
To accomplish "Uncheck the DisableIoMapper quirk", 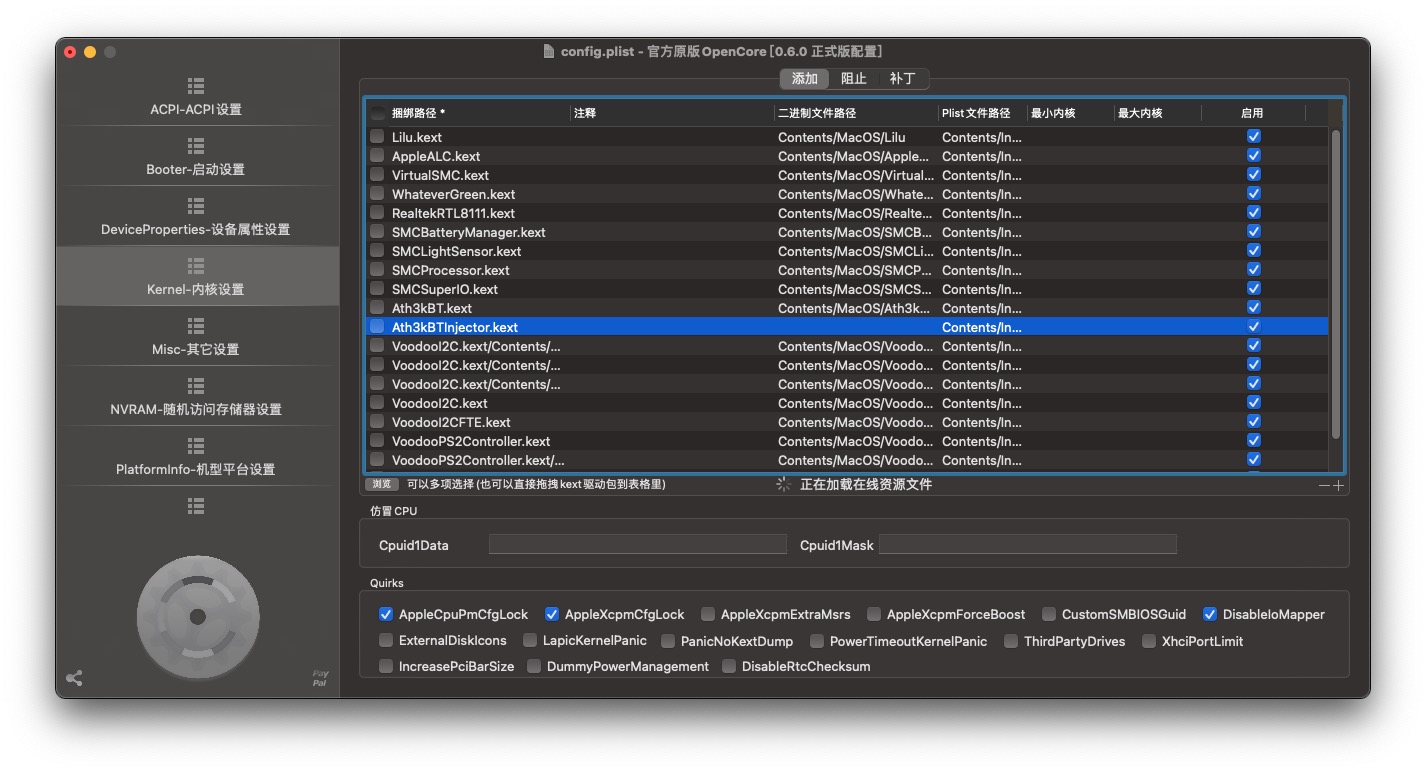I will pos(1210,614).
